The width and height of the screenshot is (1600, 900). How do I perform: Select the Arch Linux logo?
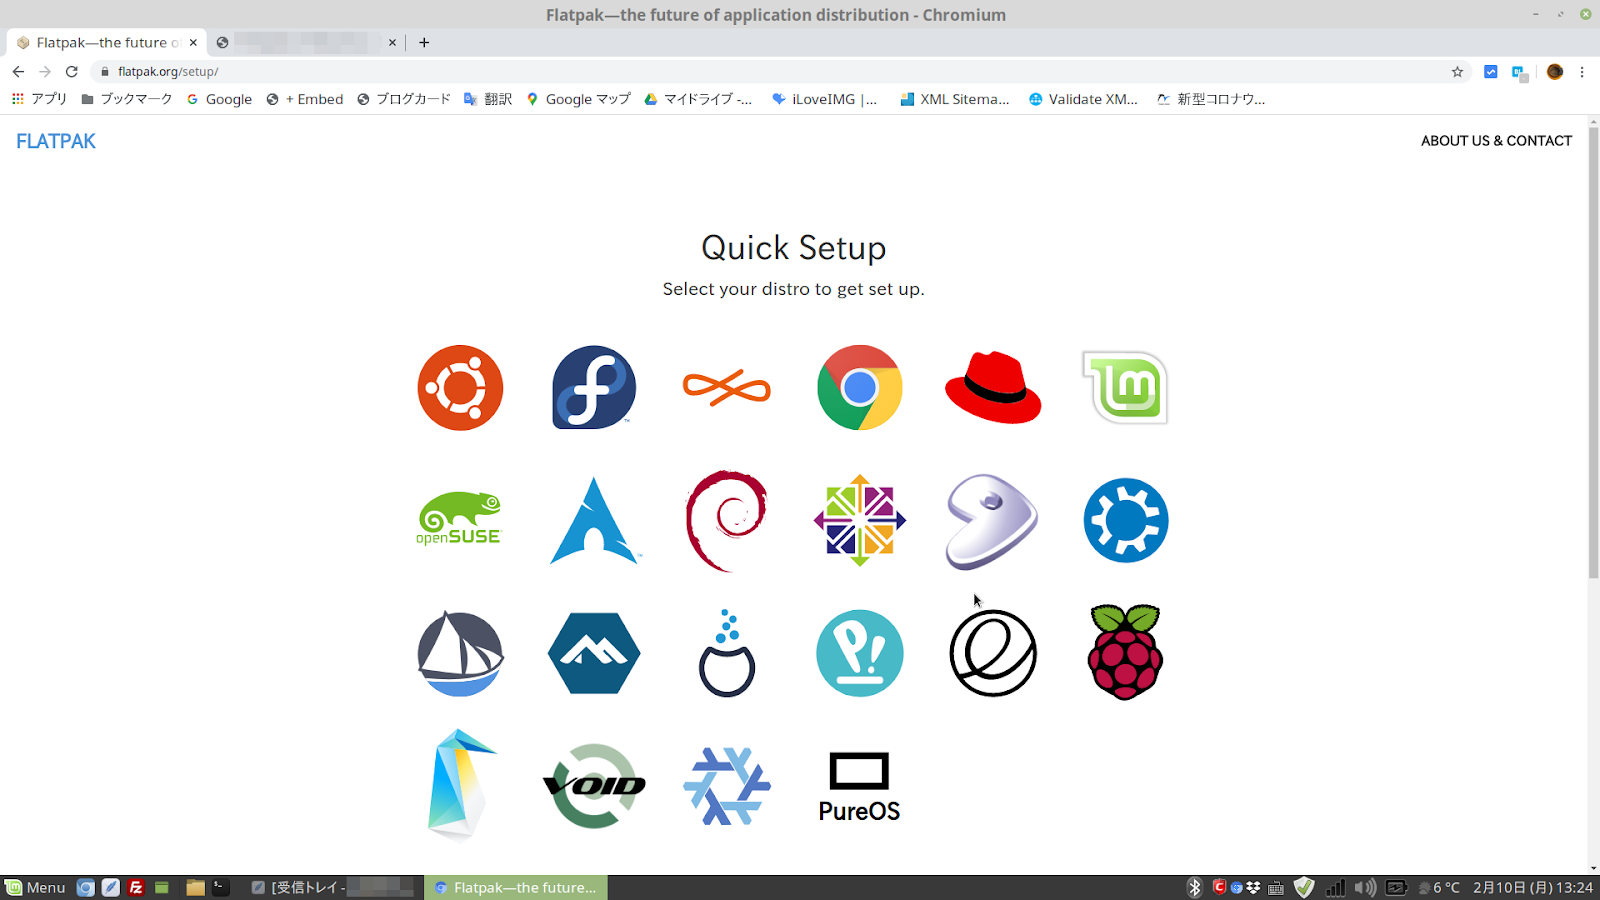(x=594, y=520)
